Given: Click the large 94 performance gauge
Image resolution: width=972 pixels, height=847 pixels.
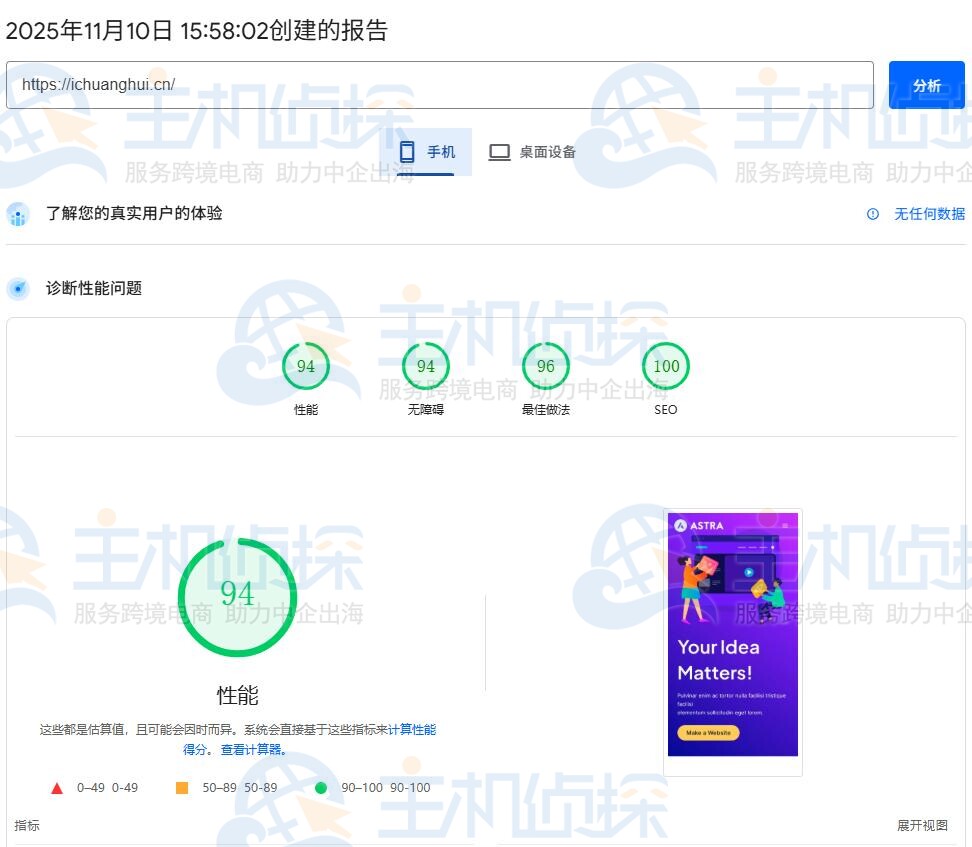Looking at the screenshot, I should [x=237, y=597].
